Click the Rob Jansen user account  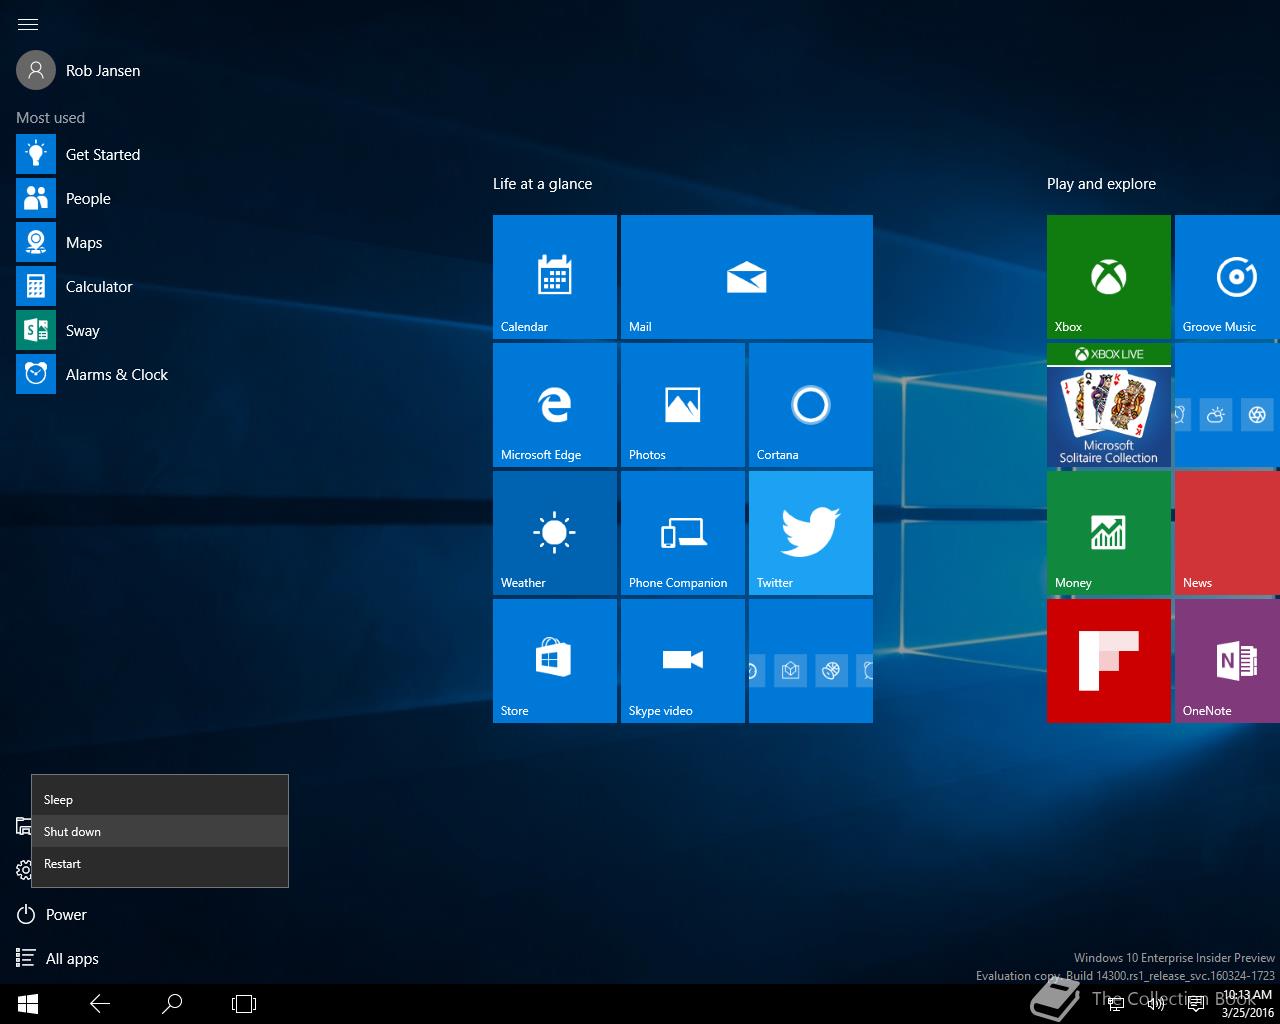tap(79, 70)
